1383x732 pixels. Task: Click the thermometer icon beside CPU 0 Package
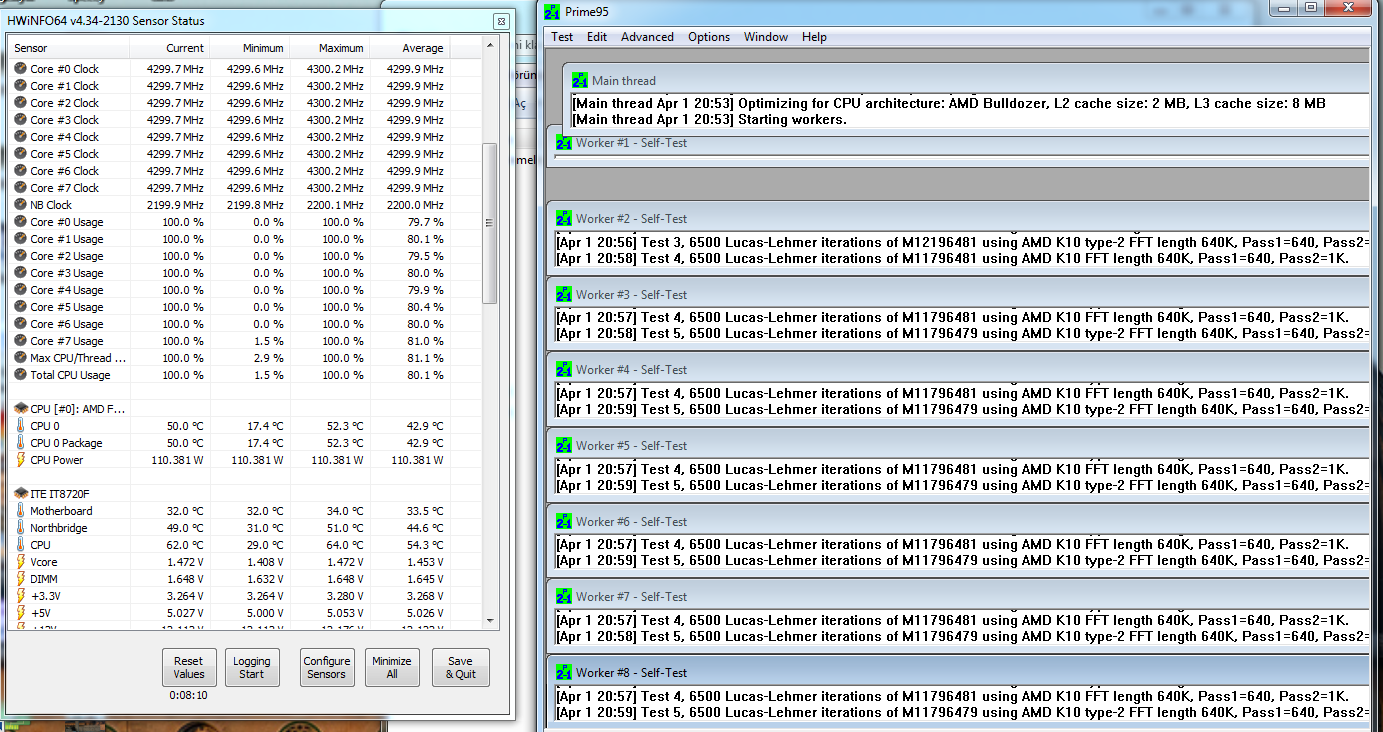(20, 443)
